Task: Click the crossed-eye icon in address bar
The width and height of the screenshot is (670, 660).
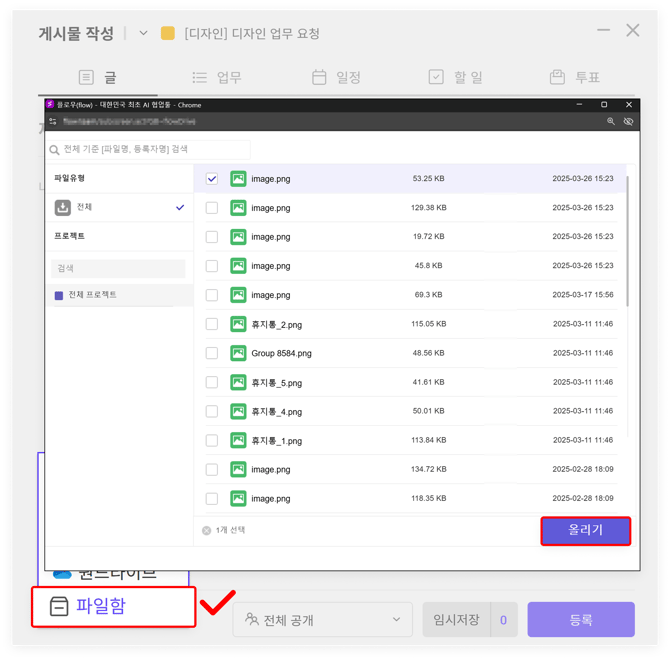Action: tap(628, 122)
